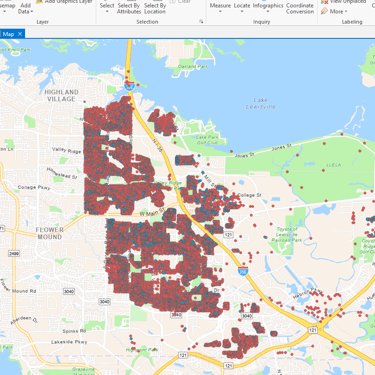Close the Map view tab
This screenshot has height=375, width=375.
pyautogui.click(x=20, y=34)
